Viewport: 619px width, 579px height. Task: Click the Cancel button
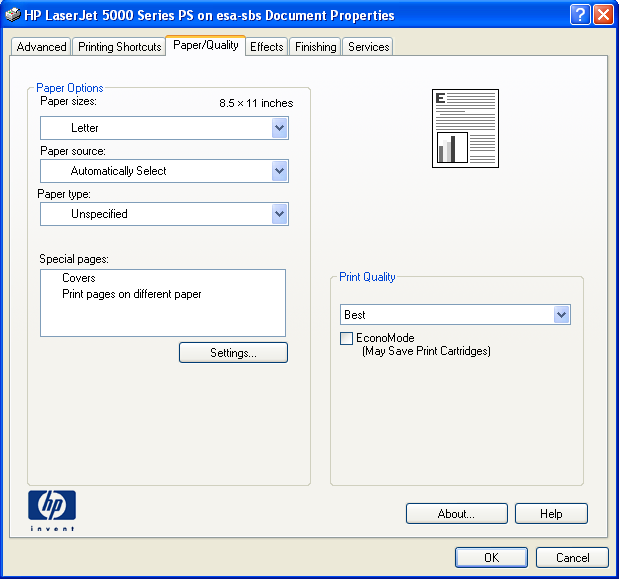point(572,557)
